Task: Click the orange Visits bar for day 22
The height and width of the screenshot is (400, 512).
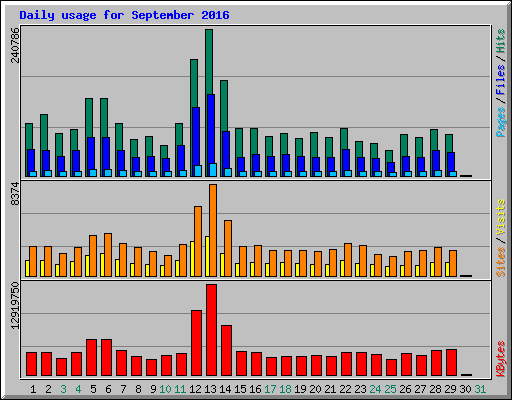Action: tap(348, 260)
